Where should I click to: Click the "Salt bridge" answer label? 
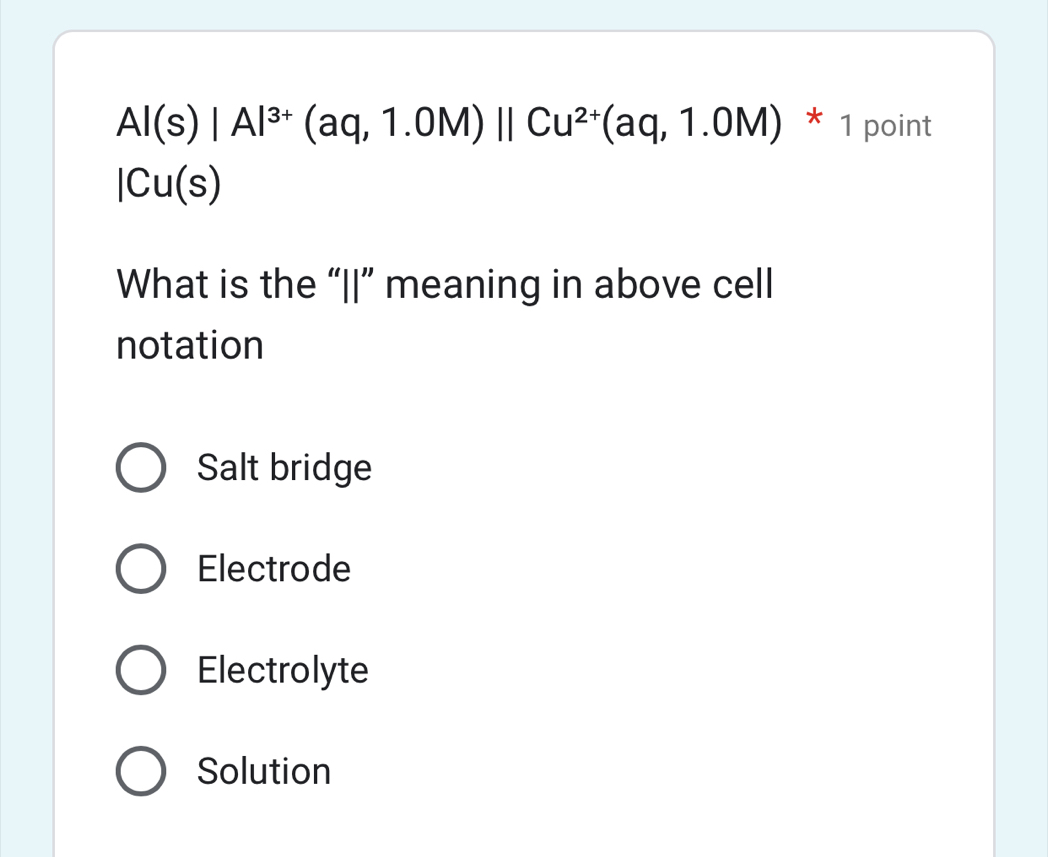pyautogui.click(x=284, y=468)
